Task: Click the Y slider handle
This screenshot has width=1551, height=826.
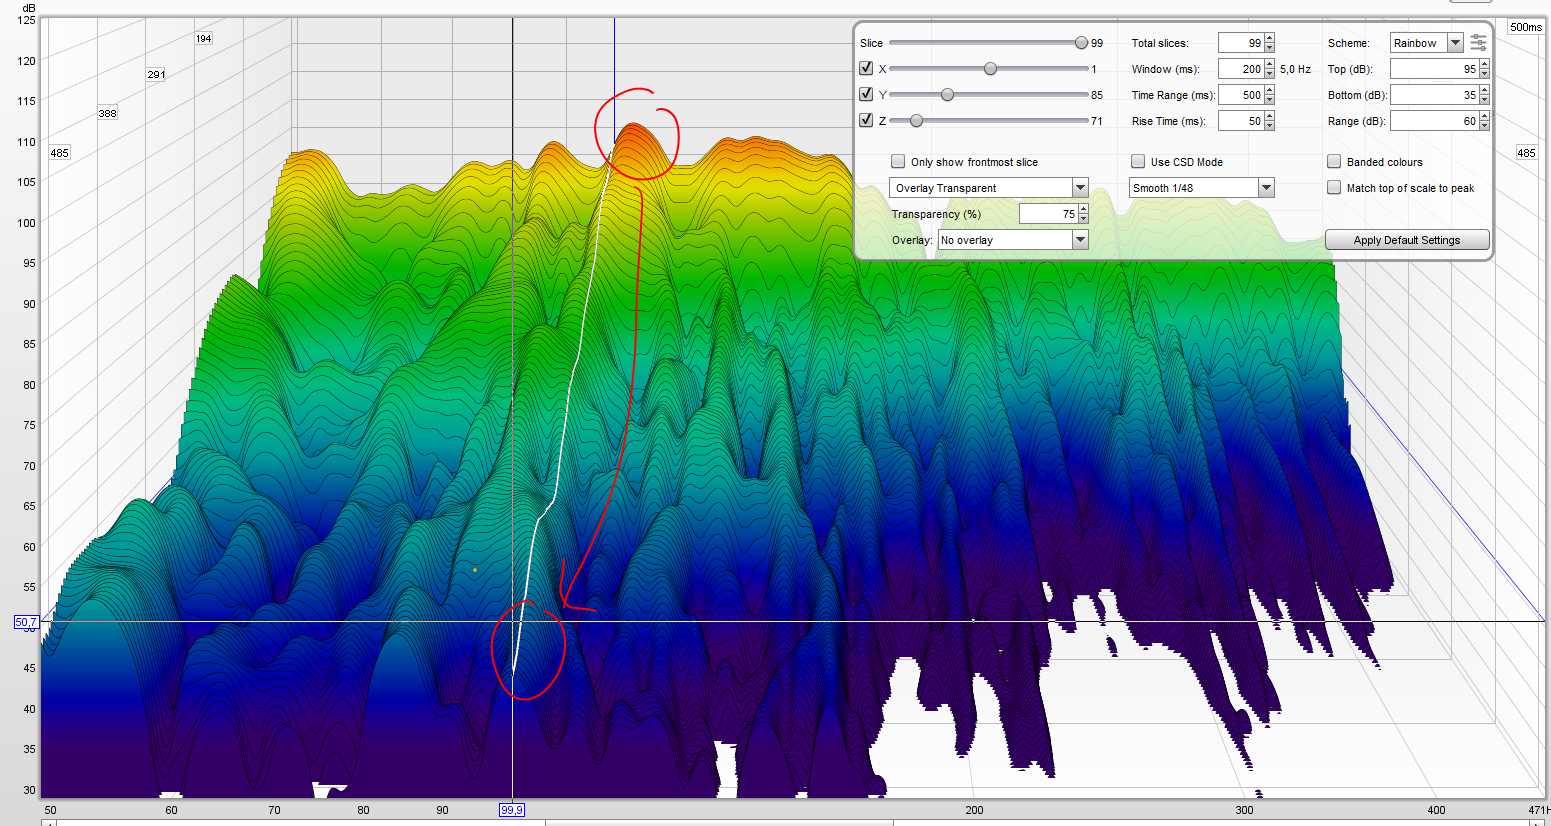Action: (947, 95)
